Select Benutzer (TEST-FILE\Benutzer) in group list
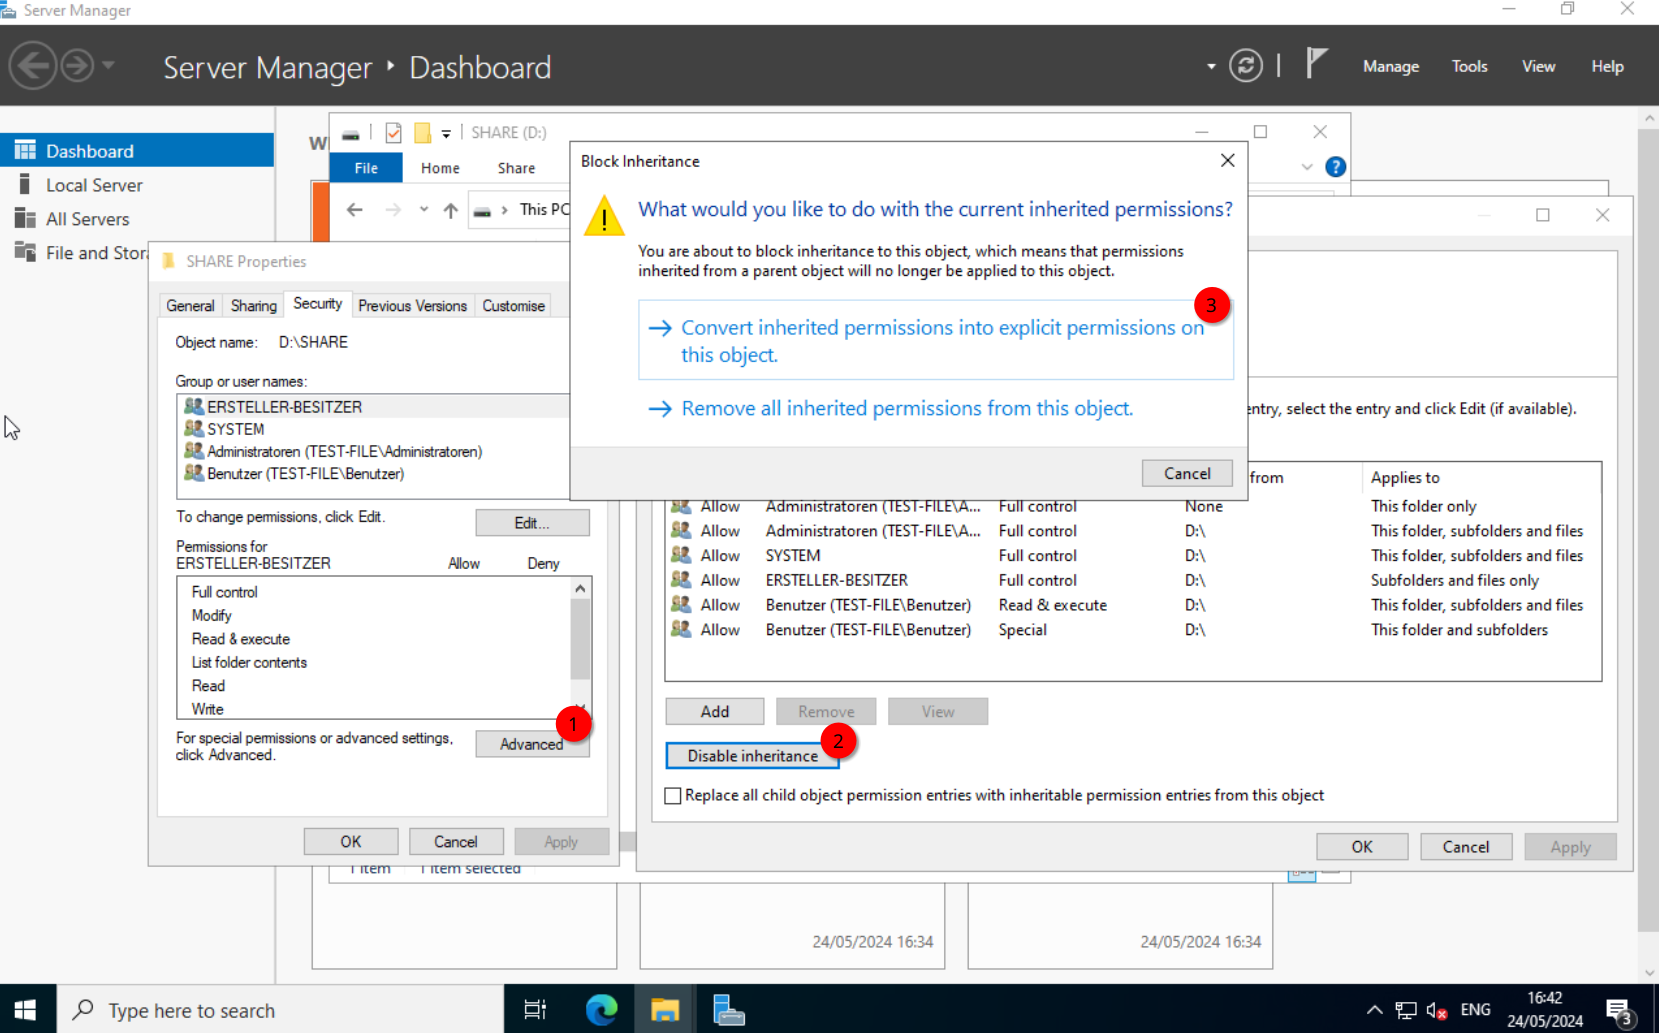Screen dimensions: 1659x1033 [x=373, y=473]
